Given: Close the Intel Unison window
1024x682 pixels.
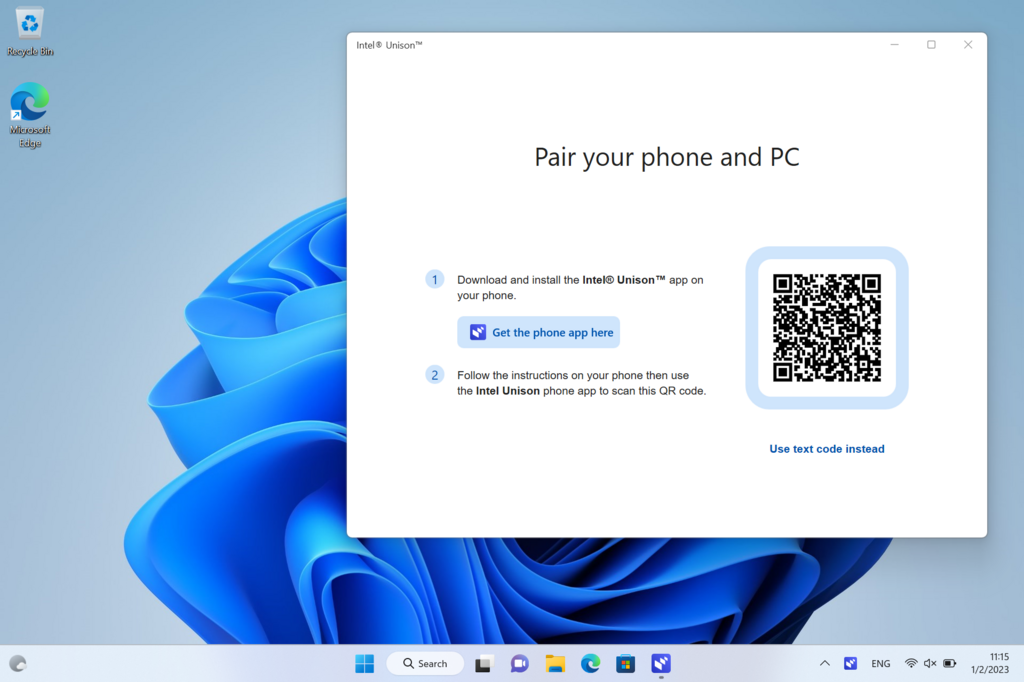Looking at the screenshot, I should coord(968,44).
